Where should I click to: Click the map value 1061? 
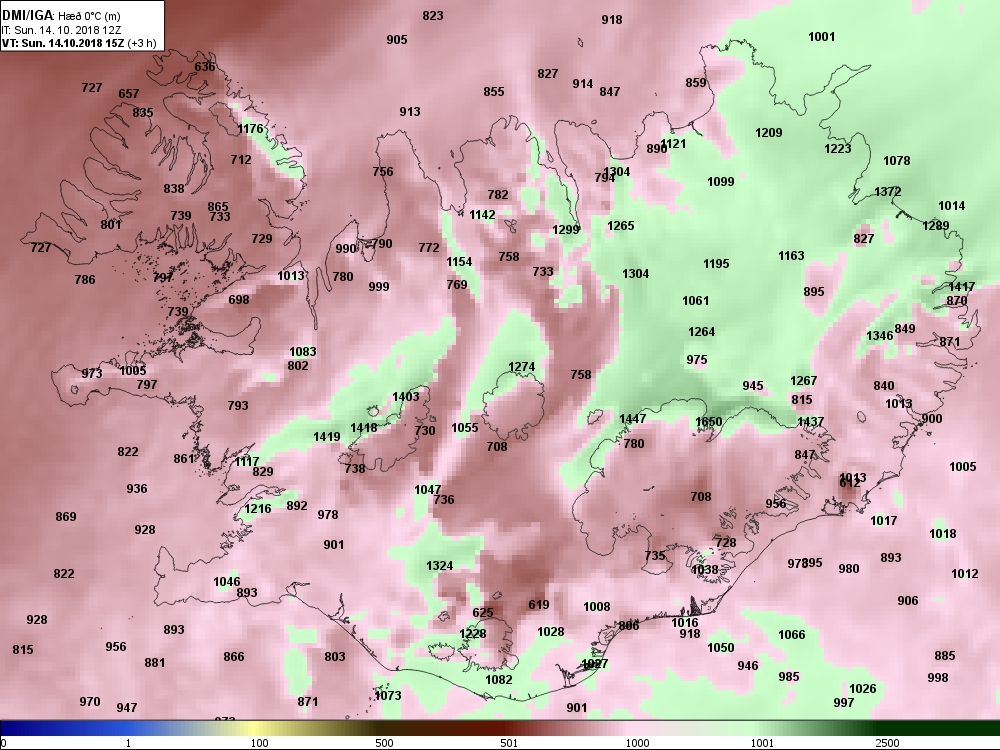coord(695,300)
